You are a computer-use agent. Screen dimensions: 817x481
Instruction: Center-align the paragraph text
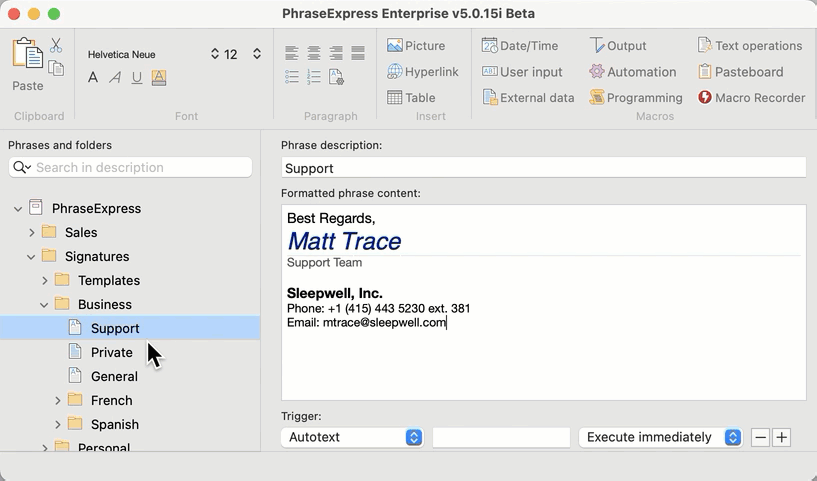click(314, 53)
